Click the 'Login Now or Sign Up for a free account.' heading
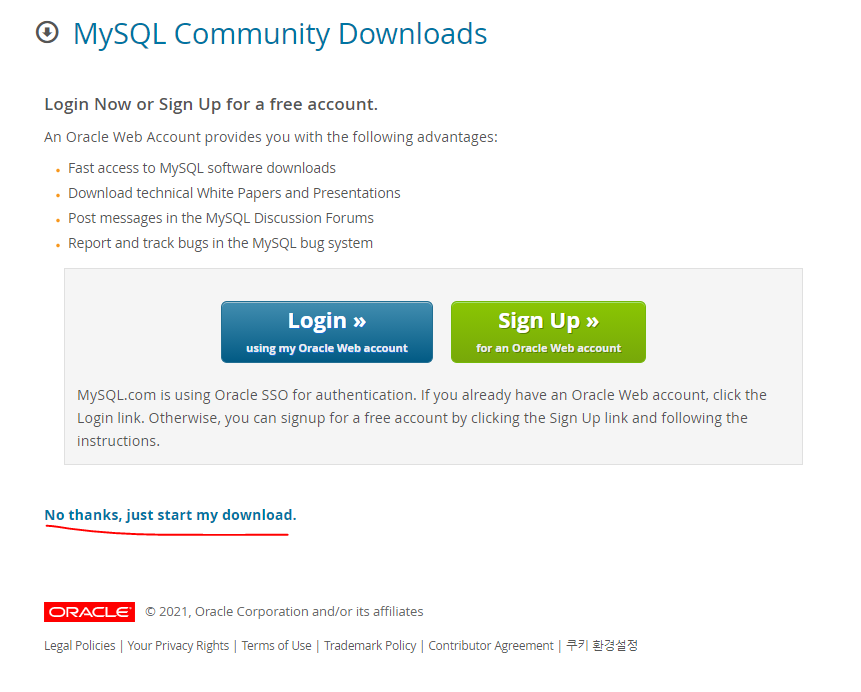The height and width of the screenshot is (692, 861). pos(211,104)
